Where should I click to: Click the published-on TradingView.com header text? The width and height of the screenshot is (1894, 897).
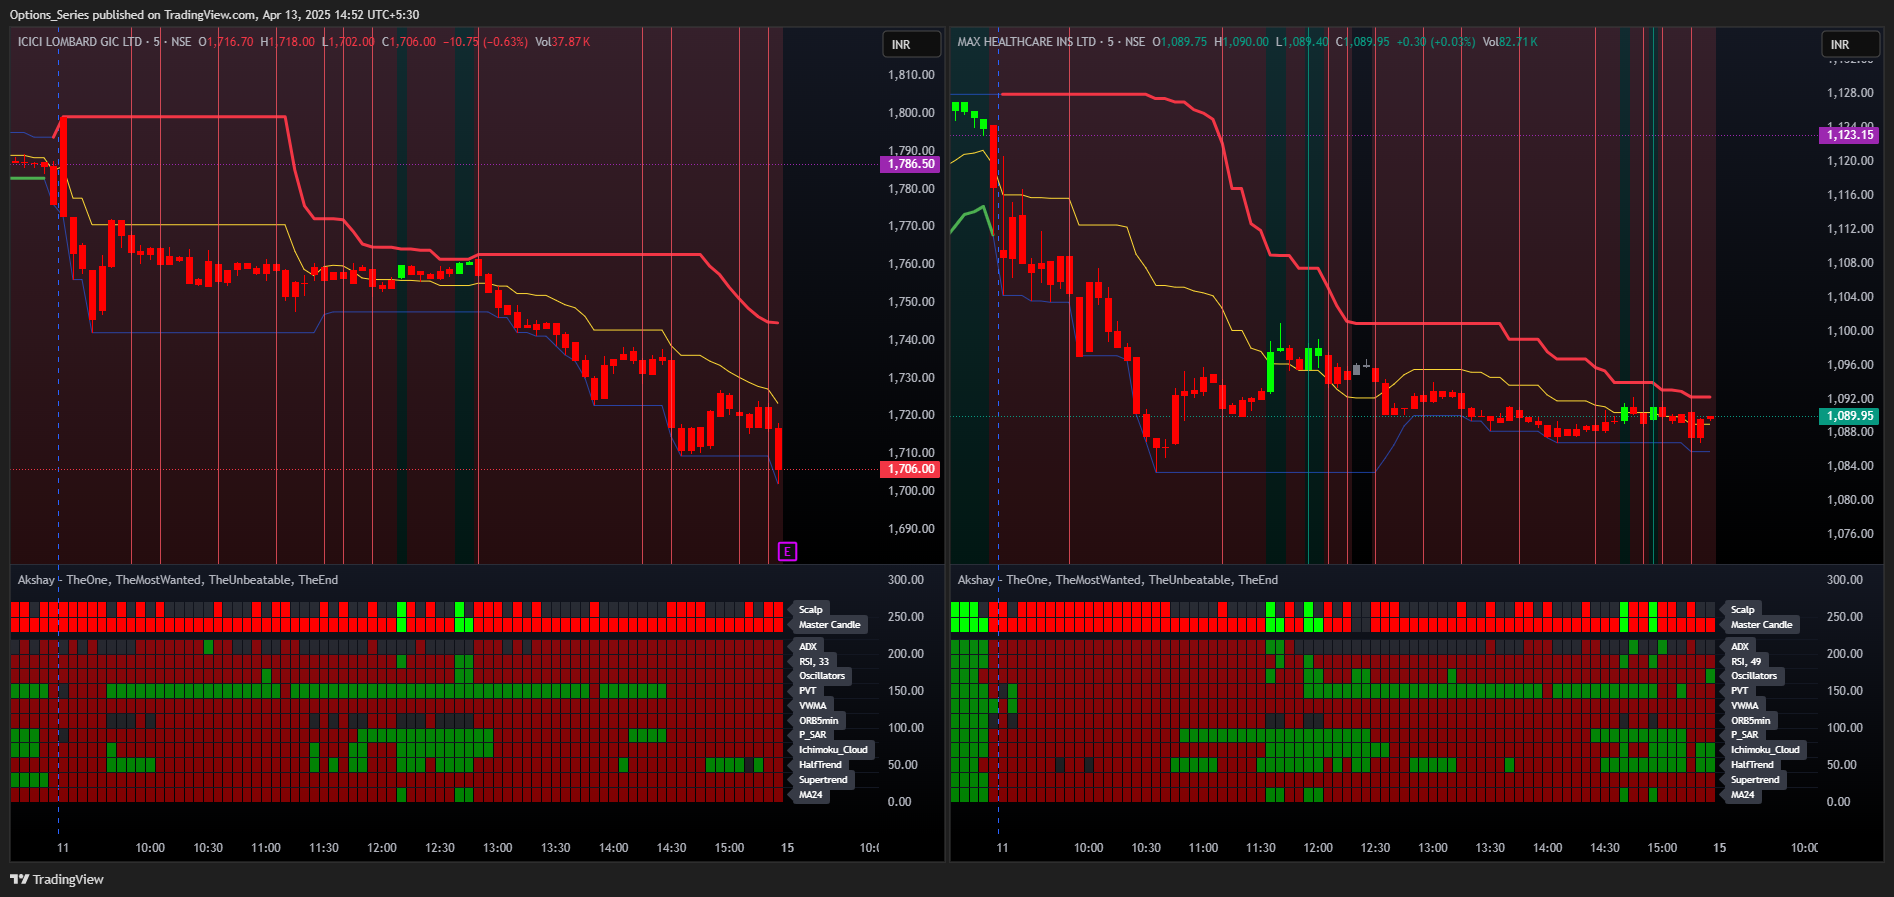[214, 15]
